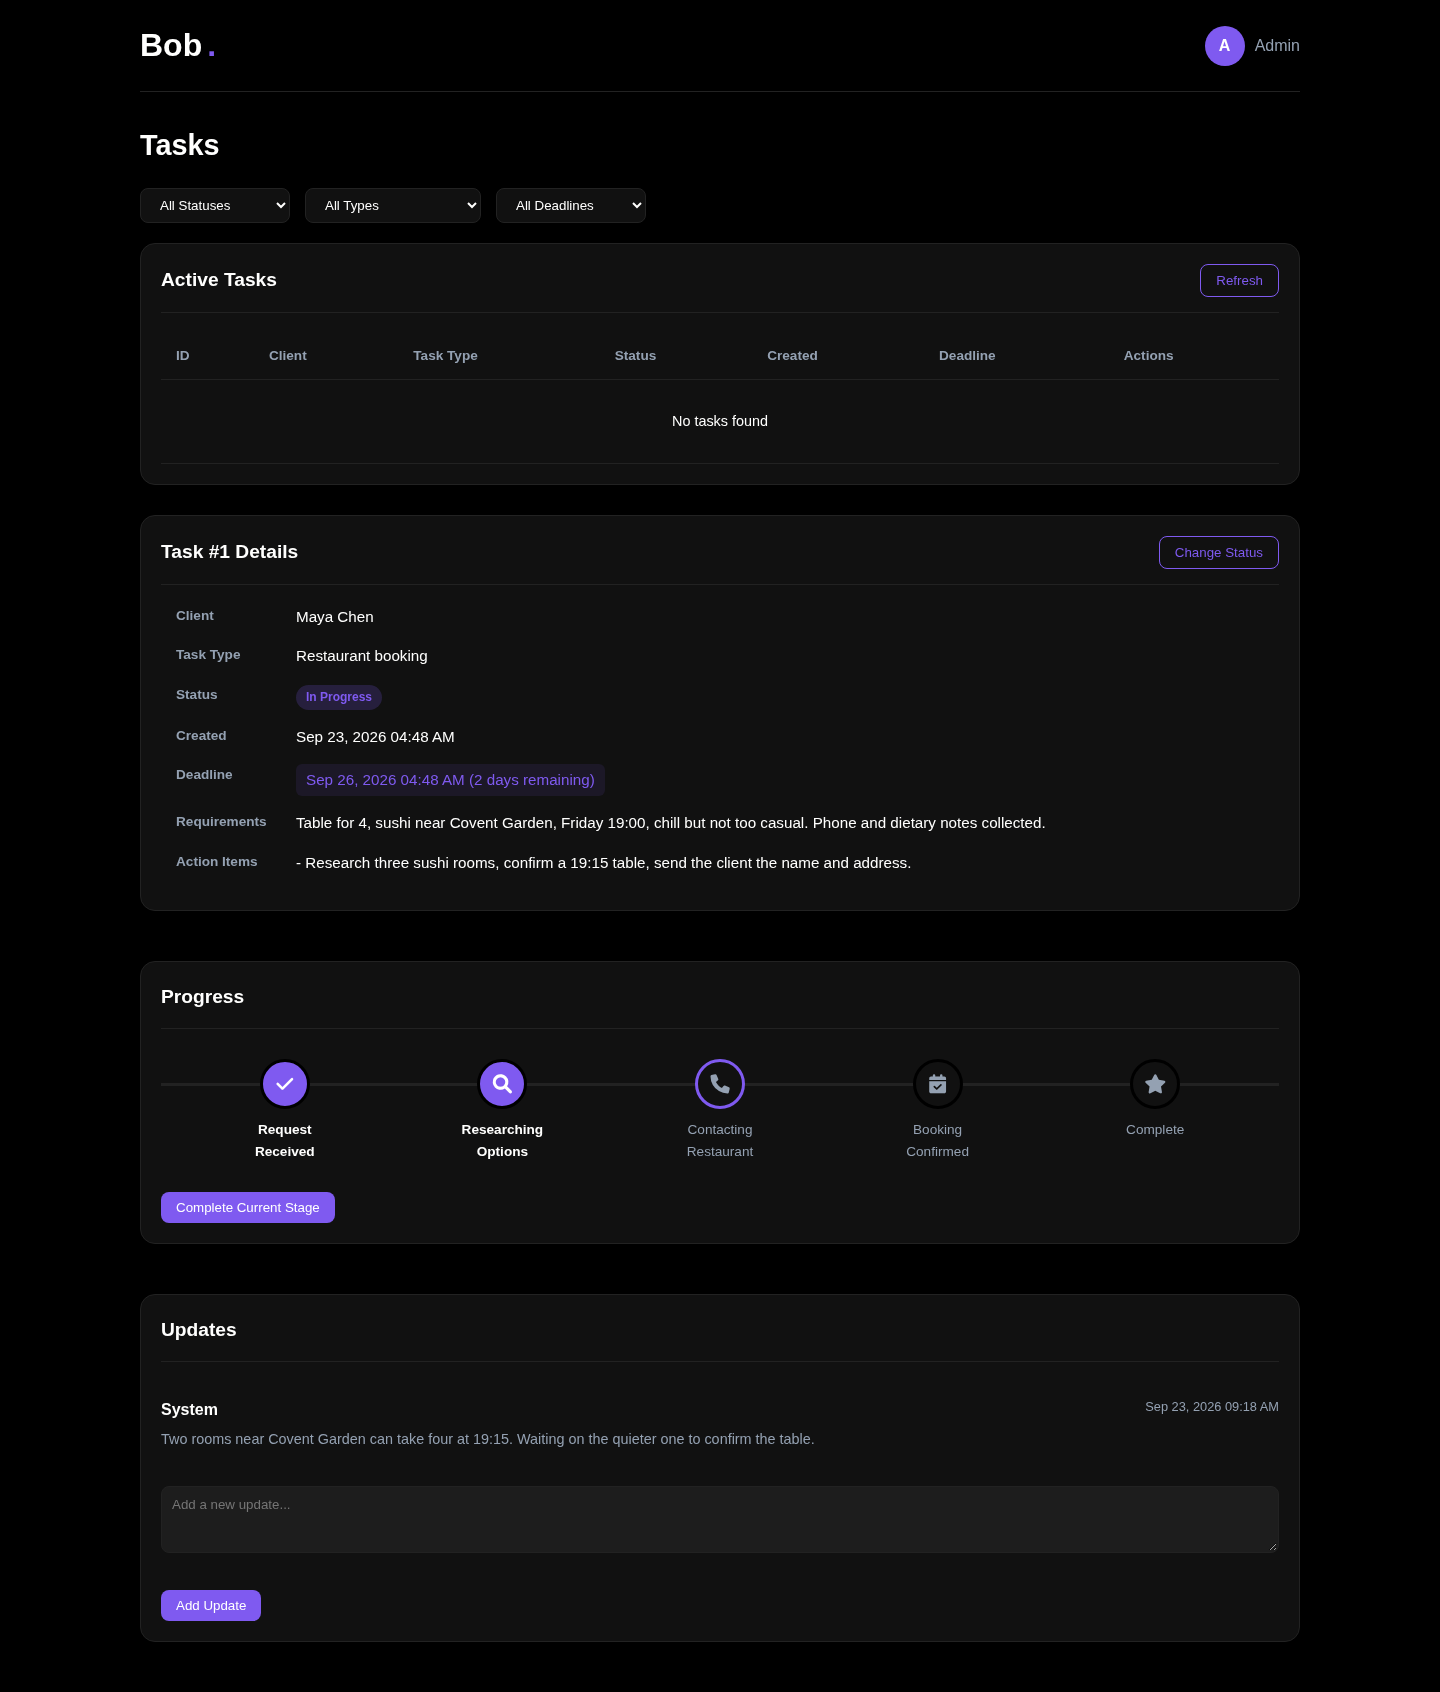Viewport: 1440px width, 1692px height.
Task: Click the Complete stage label
Action: [x=1155, y=1130]
